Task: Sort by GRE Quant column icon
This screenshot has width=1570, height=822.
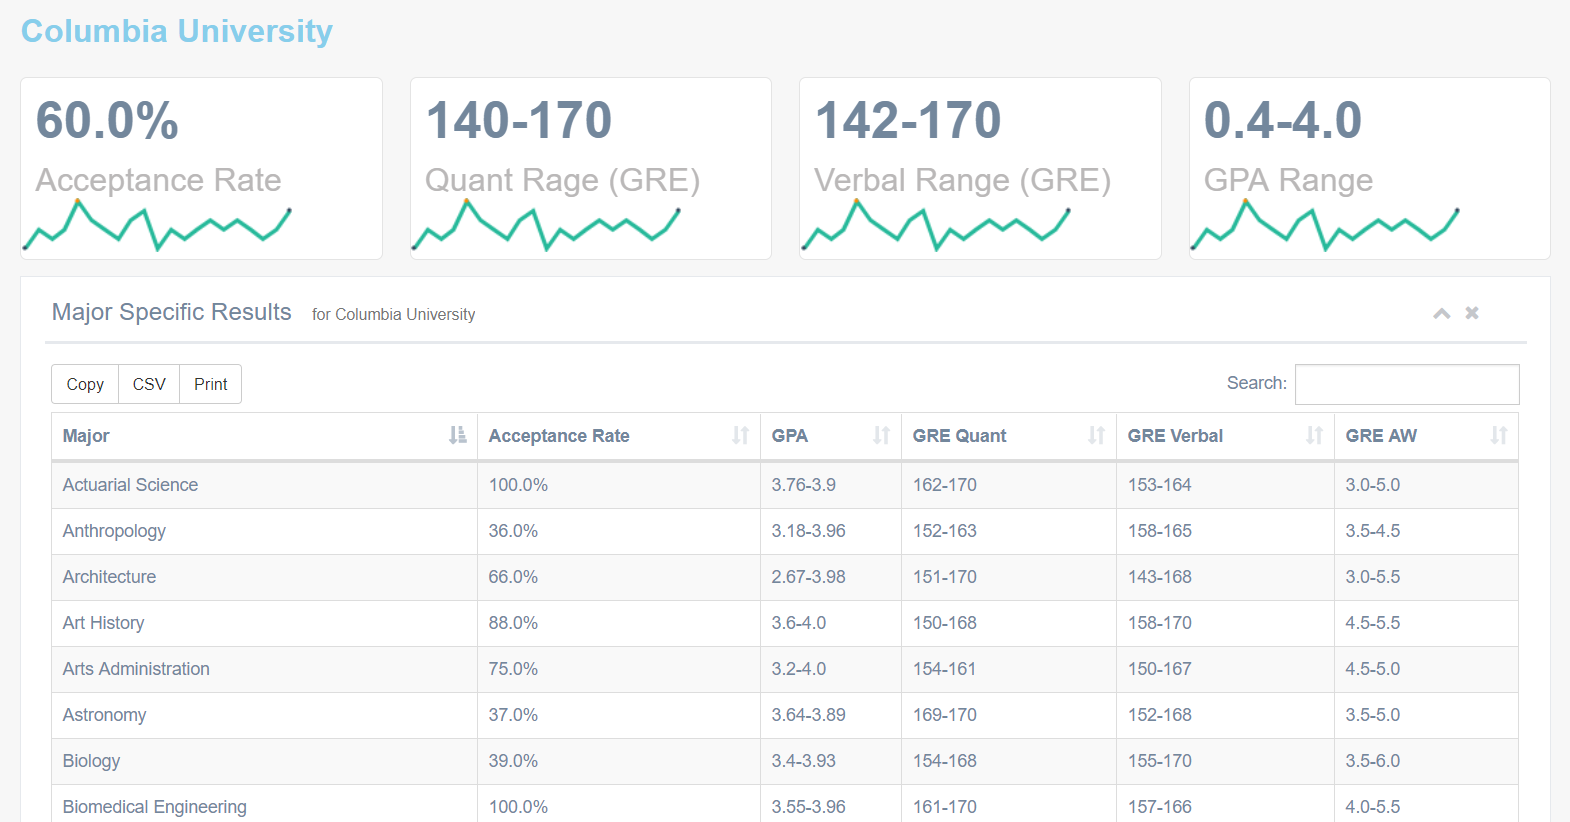Action: tap(1097, 435)
